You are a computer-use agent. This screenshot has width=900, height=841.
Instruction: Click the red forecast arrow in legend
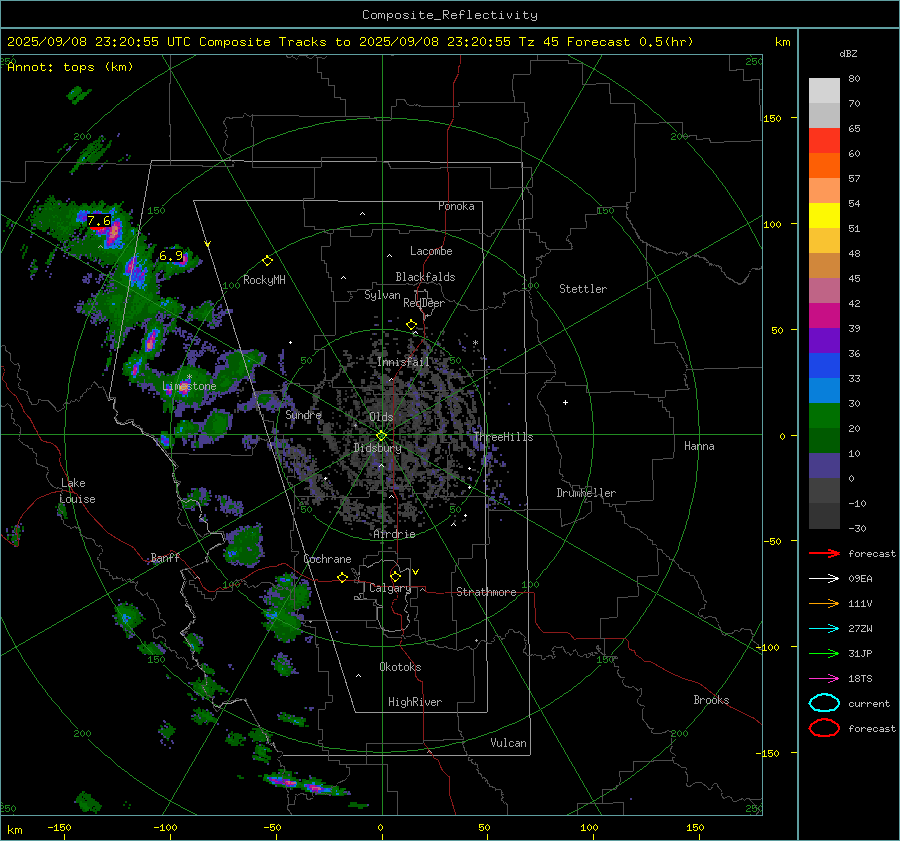(x=824, y=553)
